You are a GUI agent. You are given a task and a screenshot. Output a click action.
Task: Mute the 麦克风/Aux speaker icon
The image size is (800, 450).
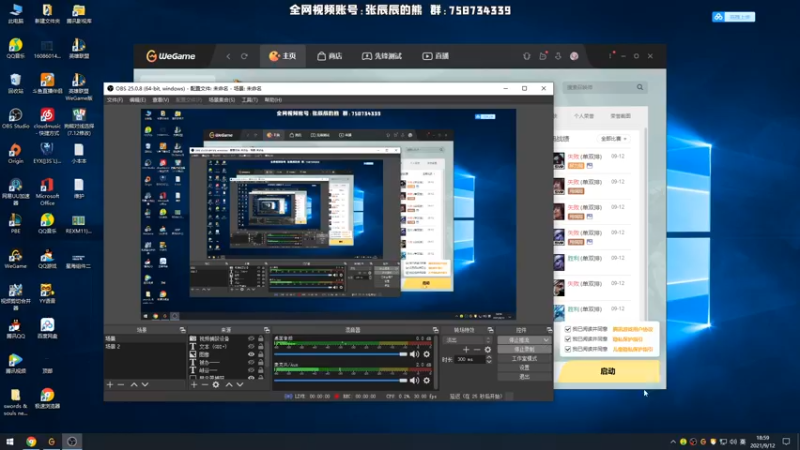pos(414,380)
